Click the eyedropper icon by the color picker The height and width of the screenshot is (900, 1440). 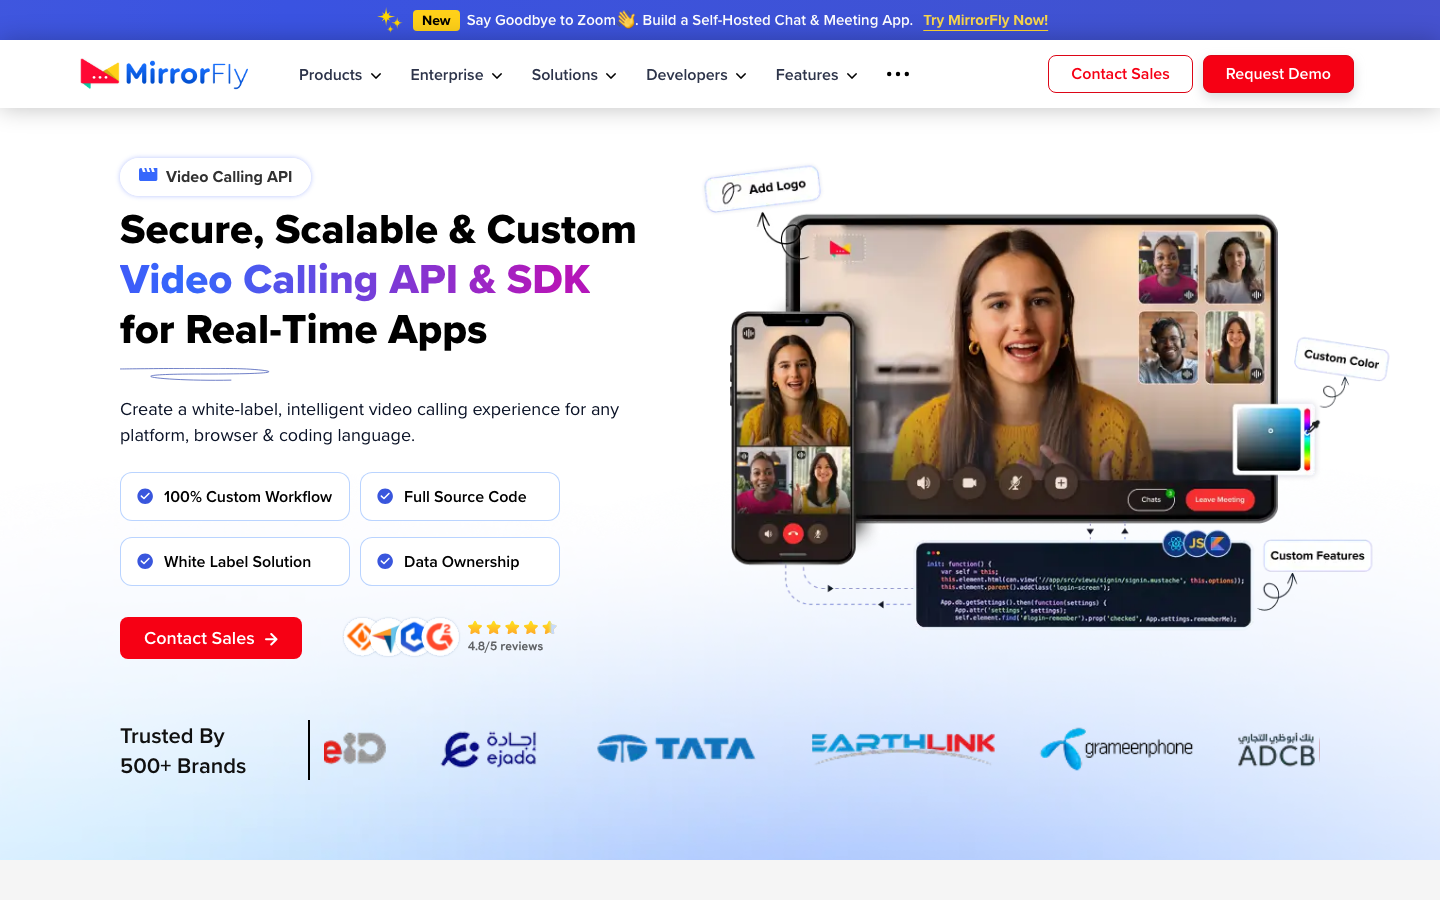point(1313,427)
